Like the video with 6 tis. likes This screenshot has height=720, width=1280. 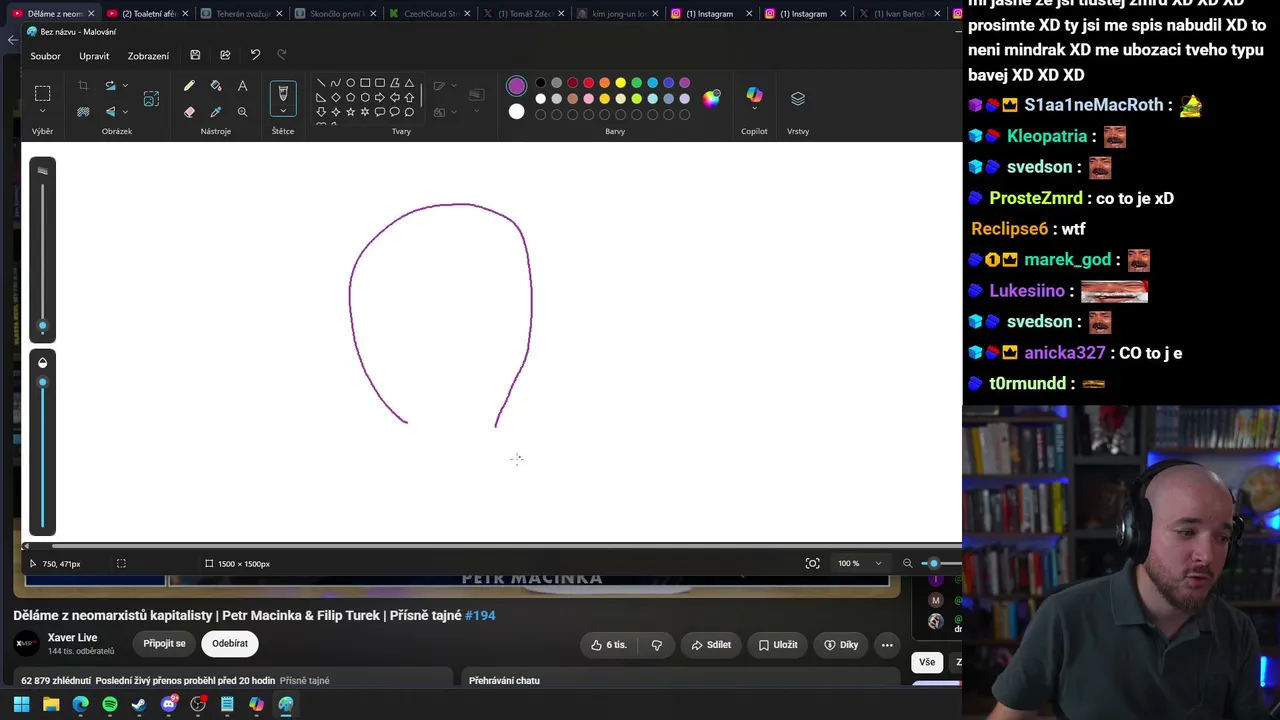tap(609, 645)
